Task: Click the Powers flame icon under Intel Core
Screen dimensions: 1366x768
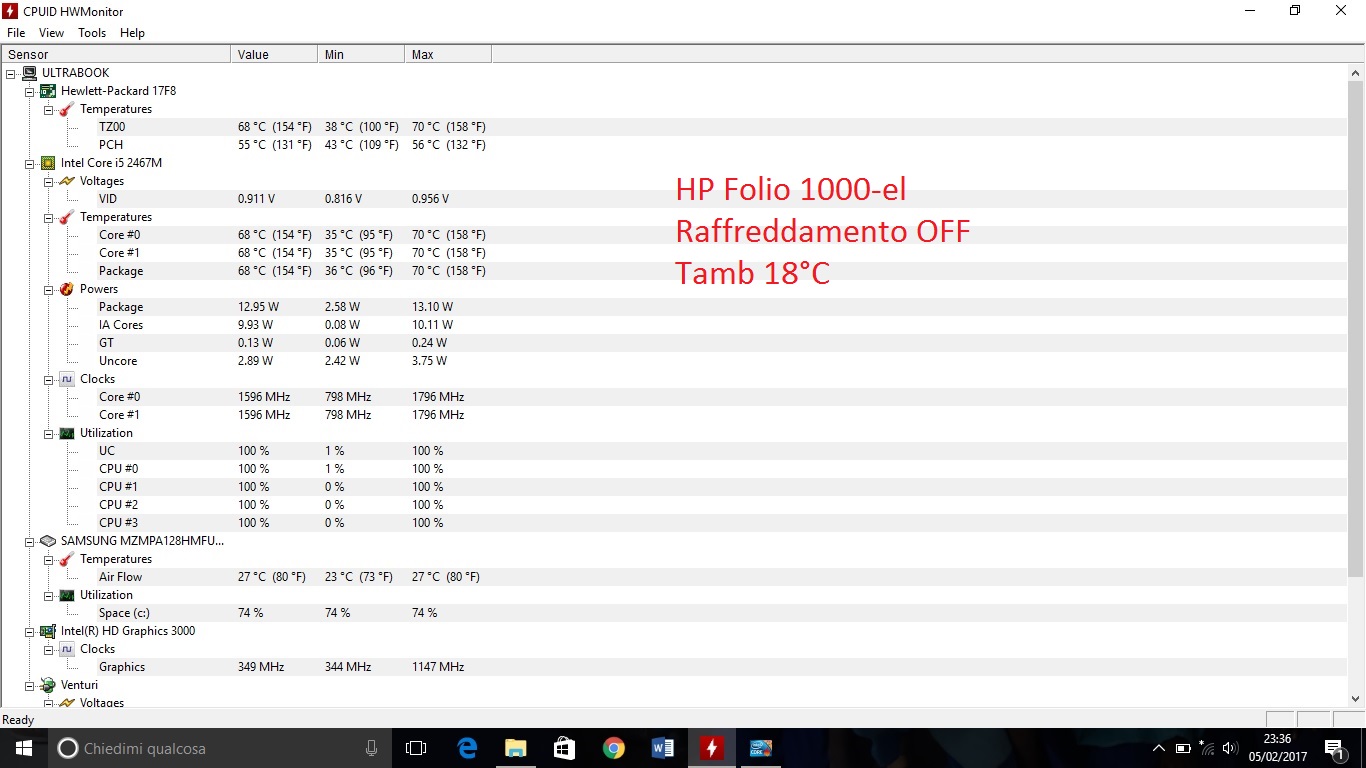Action: (67, 289)
